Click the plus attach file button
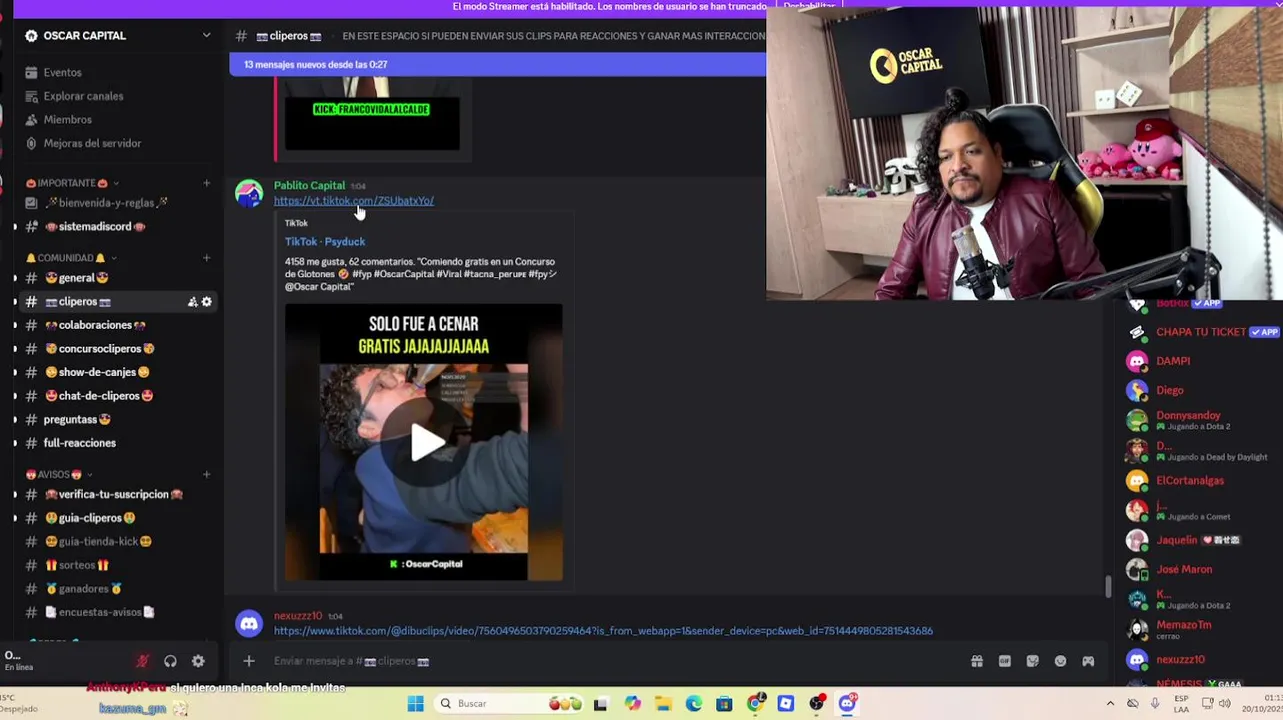Screen dimensions: 1283x720 click(249, 661)
